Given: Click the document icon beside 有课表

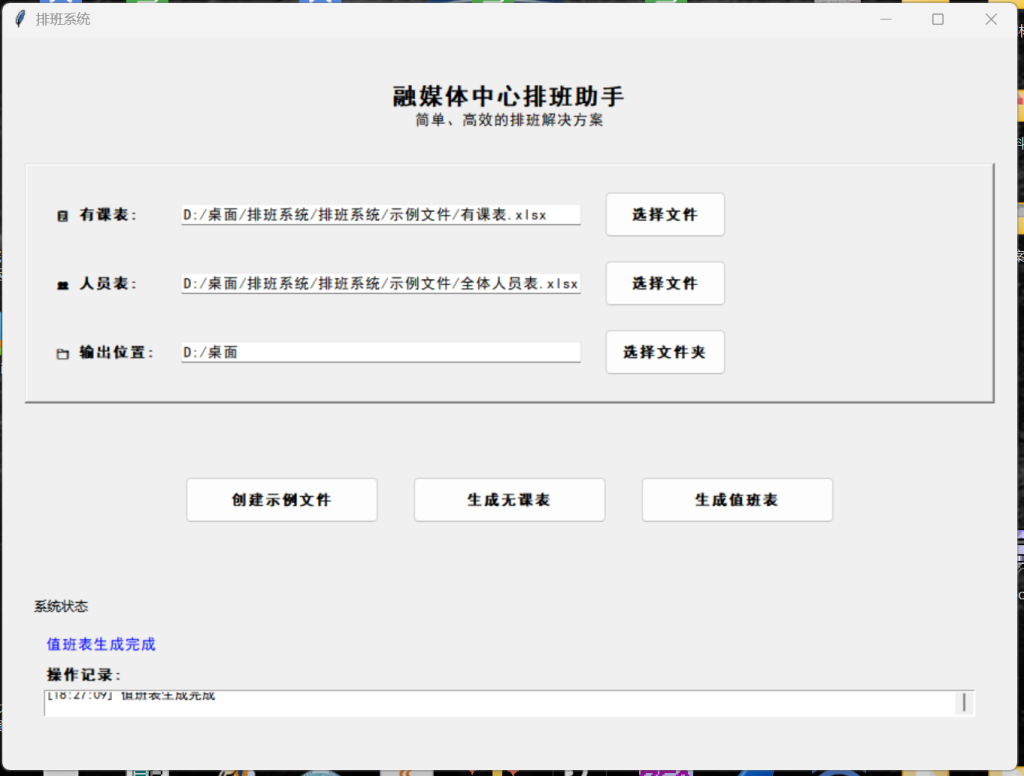Looking at the screenshot, I should tap(63, 216).
